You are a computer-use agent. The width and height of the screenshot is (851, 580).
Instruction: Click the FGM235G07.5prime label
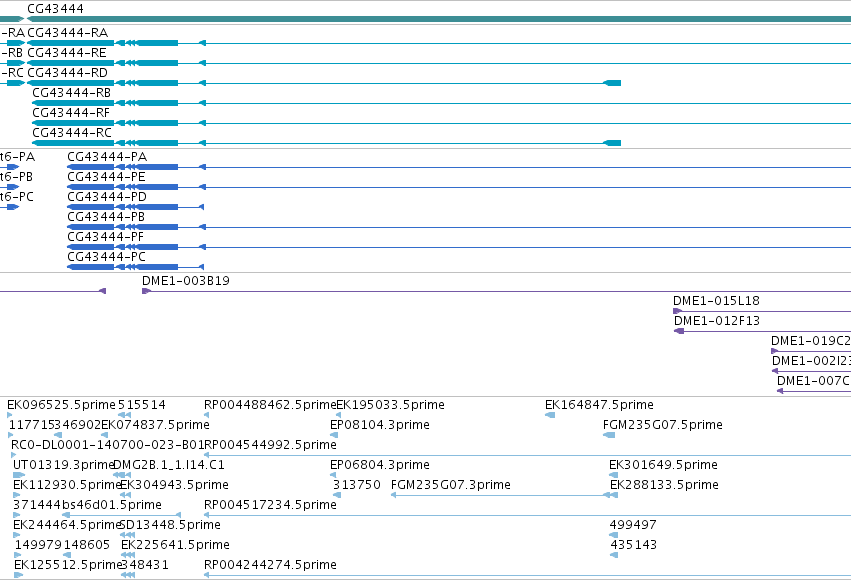(x=663, y=425)
